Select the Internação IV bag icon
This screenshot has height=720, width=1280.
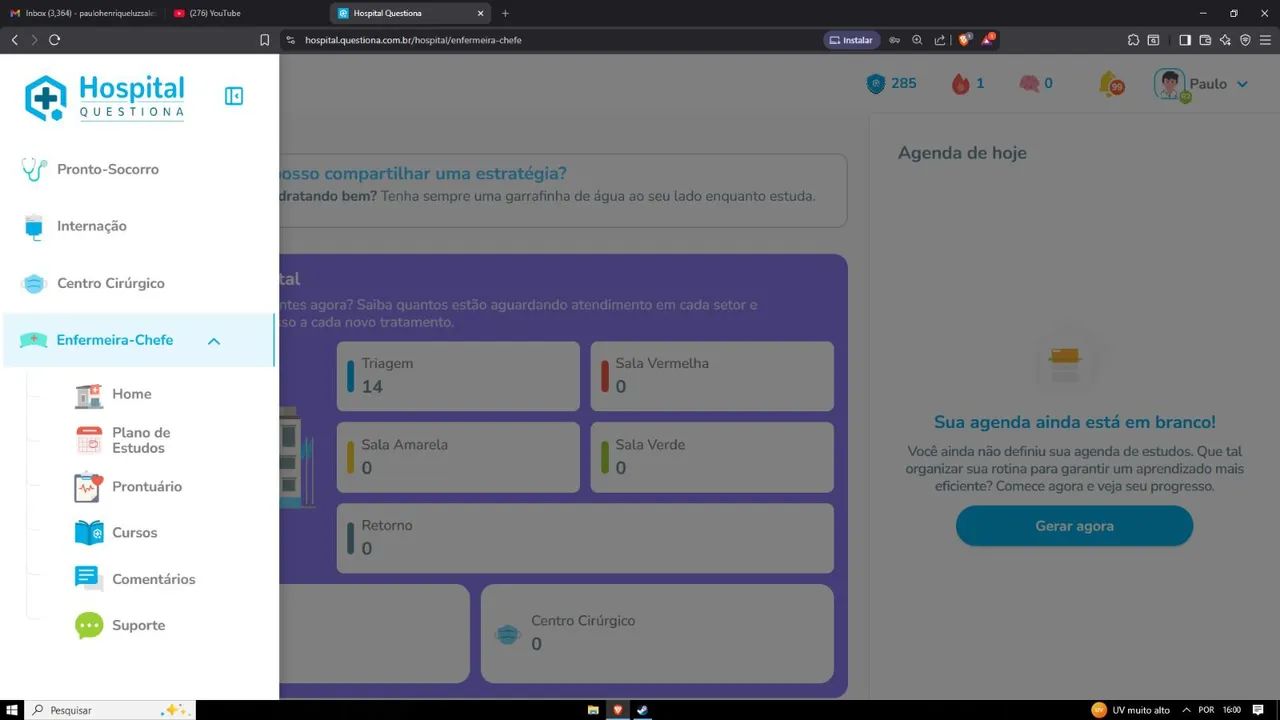(x=34, y=226)
